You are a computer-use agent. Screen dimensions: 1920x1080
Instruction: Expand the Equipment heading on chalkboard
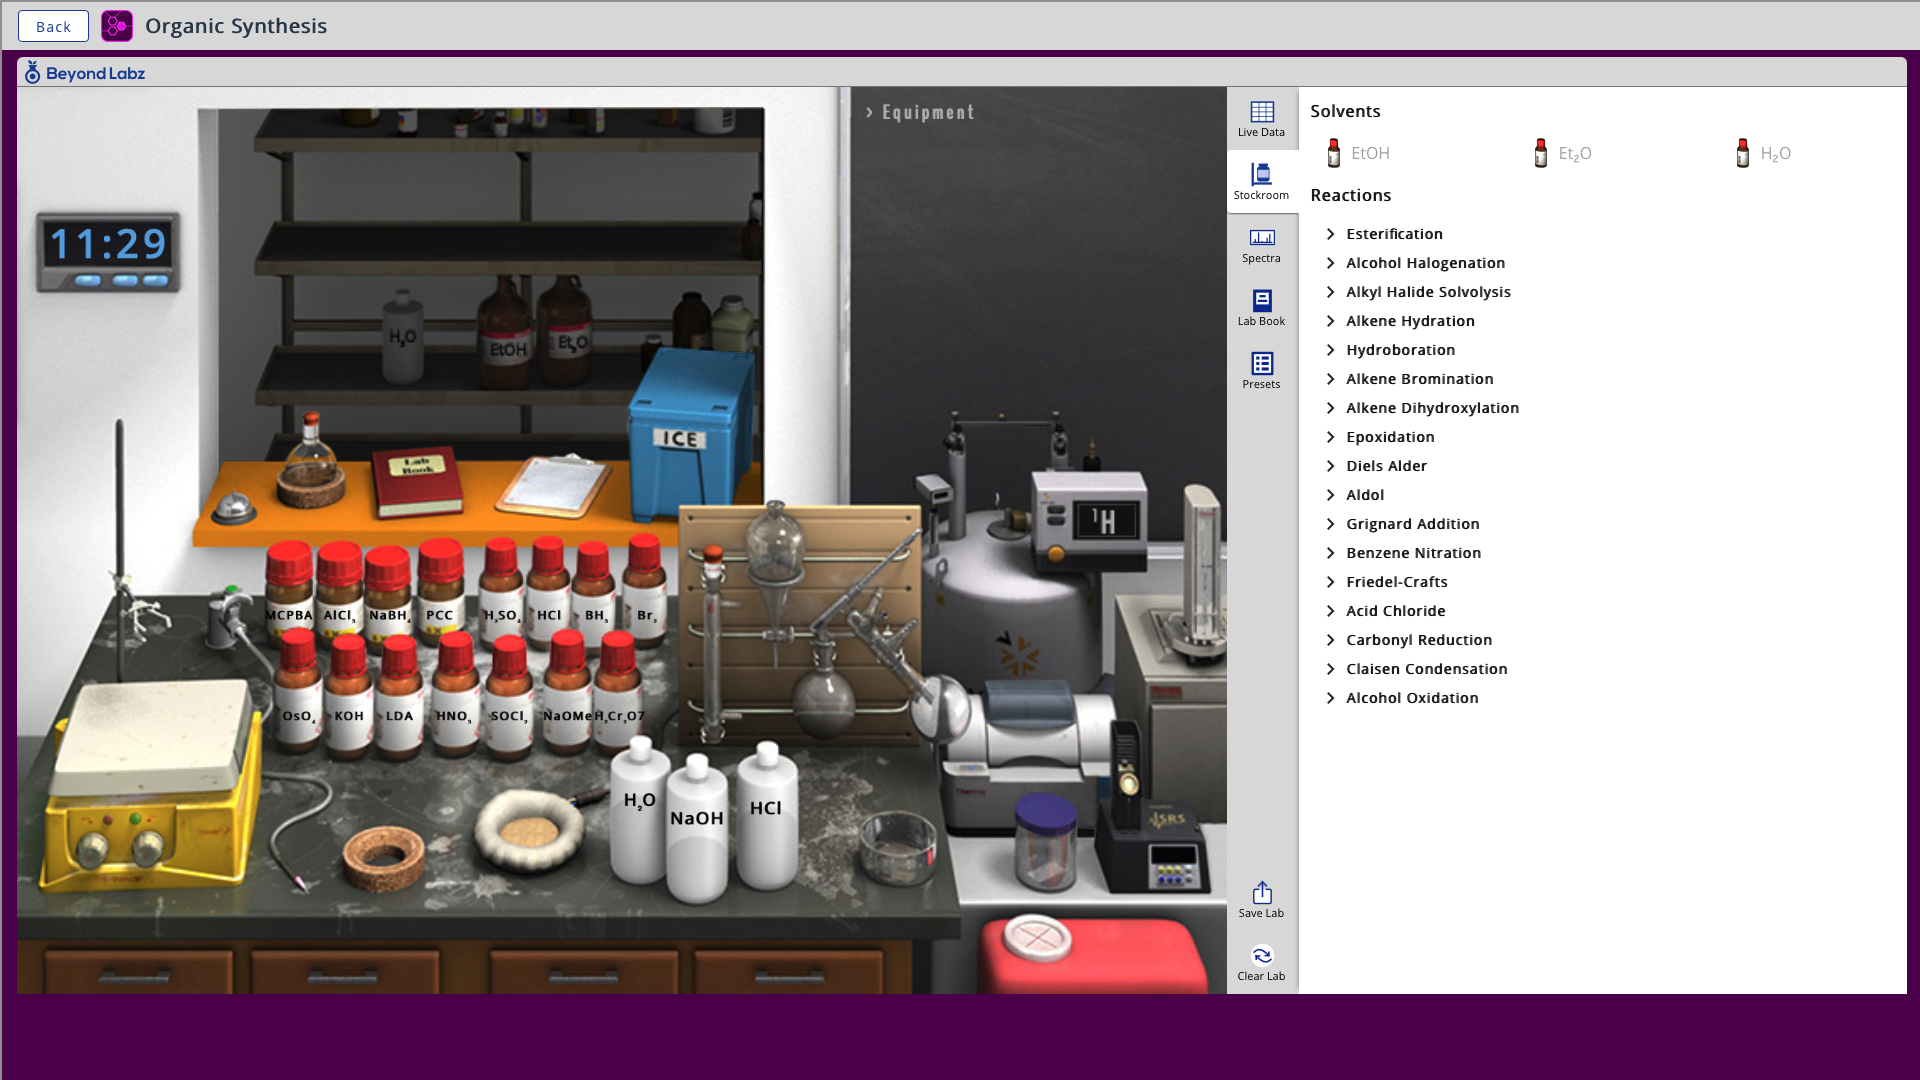920,112
